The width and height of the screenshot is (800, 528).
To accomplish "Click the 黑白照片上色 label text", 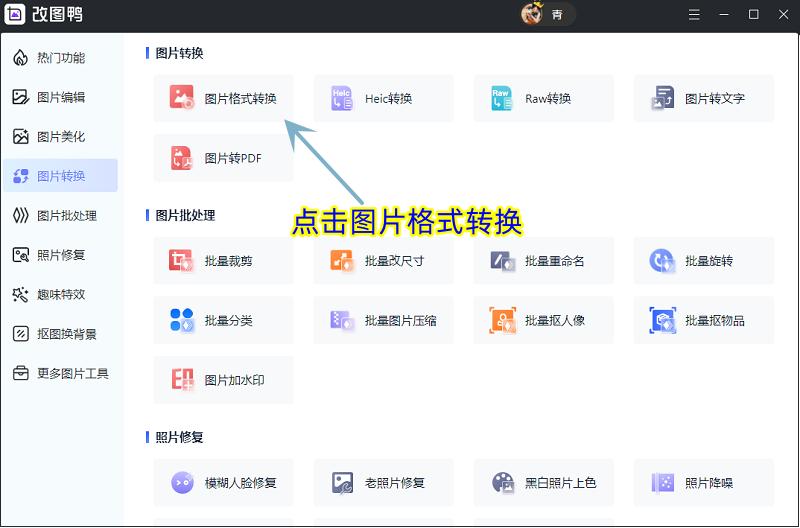I will click(x=560, y=483).
